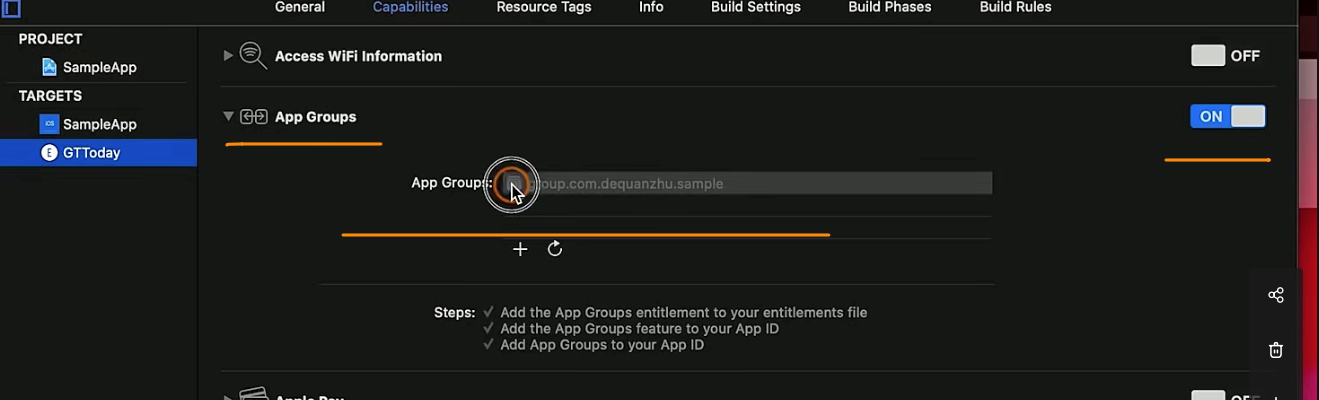Image resolution: width=1319 pixels, height=400 pixels.
Task: Turn off the App Groups switch
Action: click(x=1228, y=117)
